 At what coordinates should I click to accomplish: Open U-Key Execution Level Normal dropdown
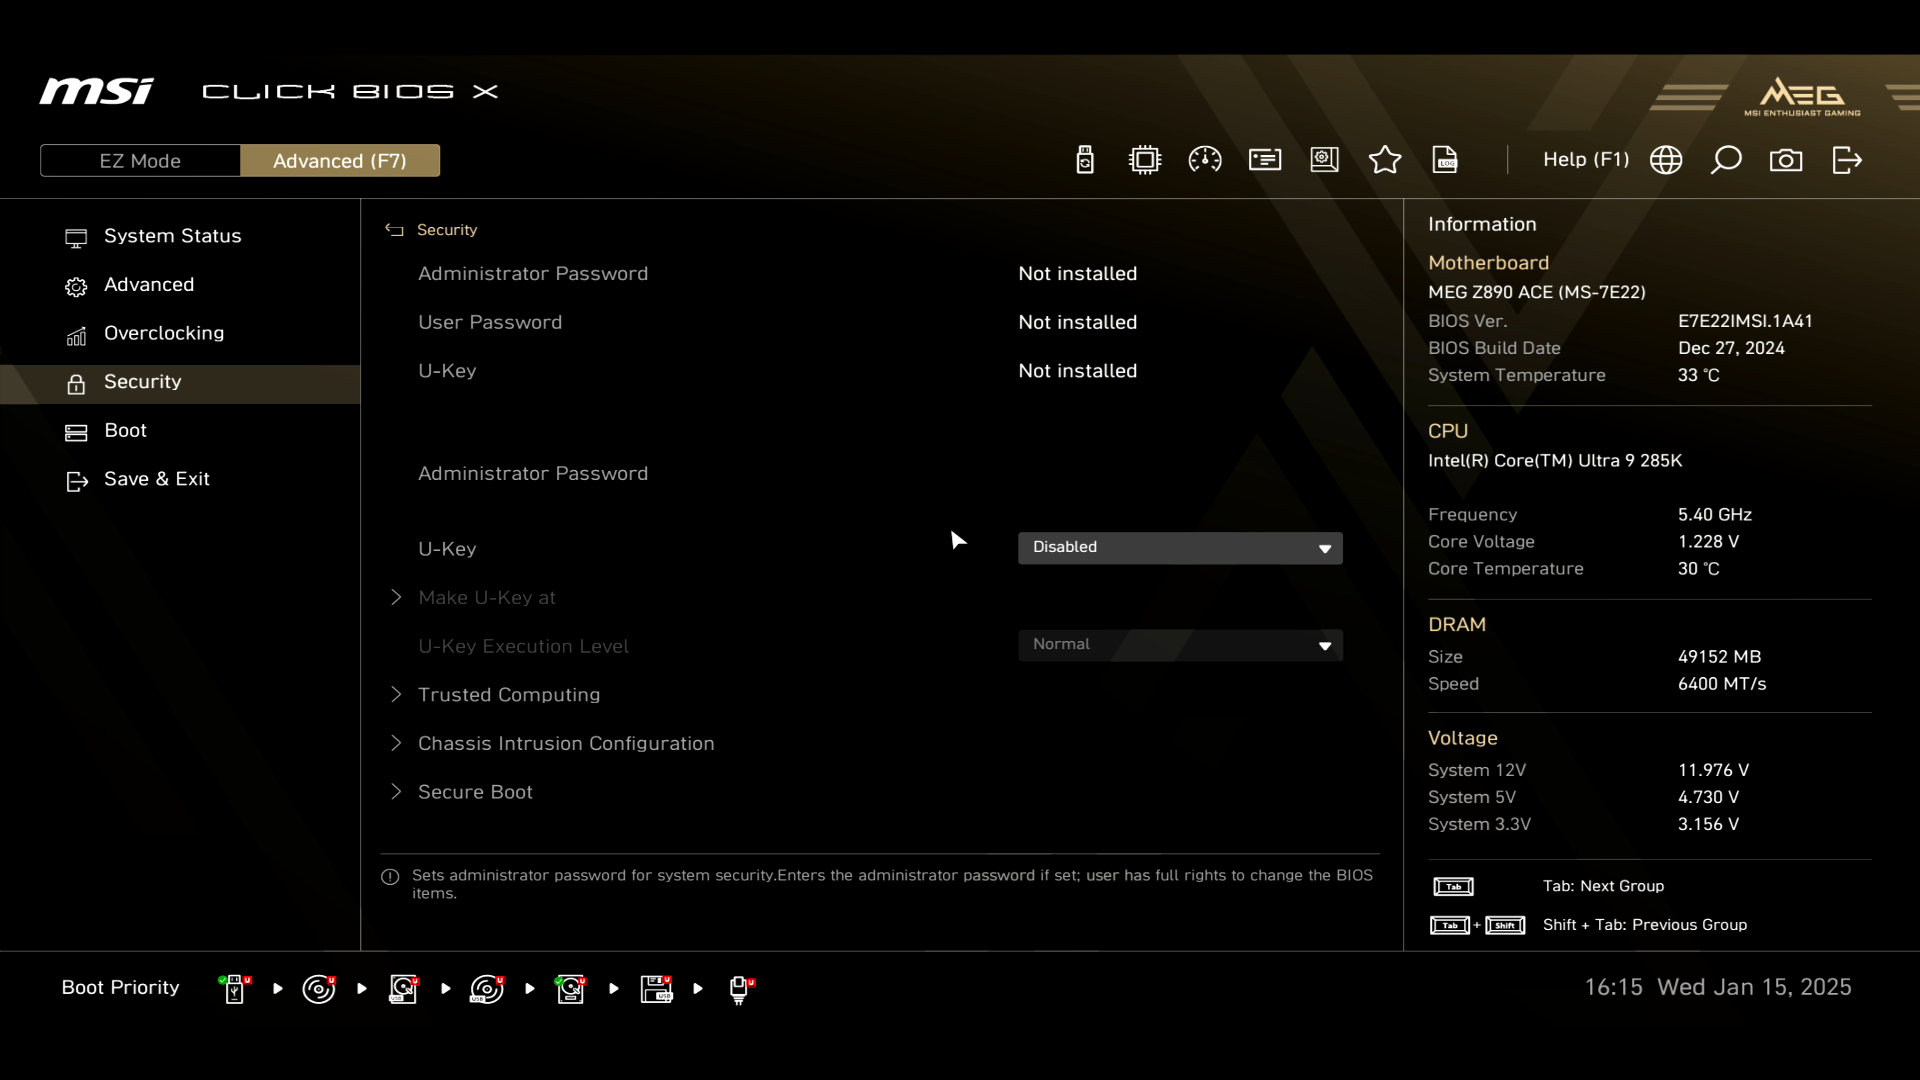[x=1180, y=645]
